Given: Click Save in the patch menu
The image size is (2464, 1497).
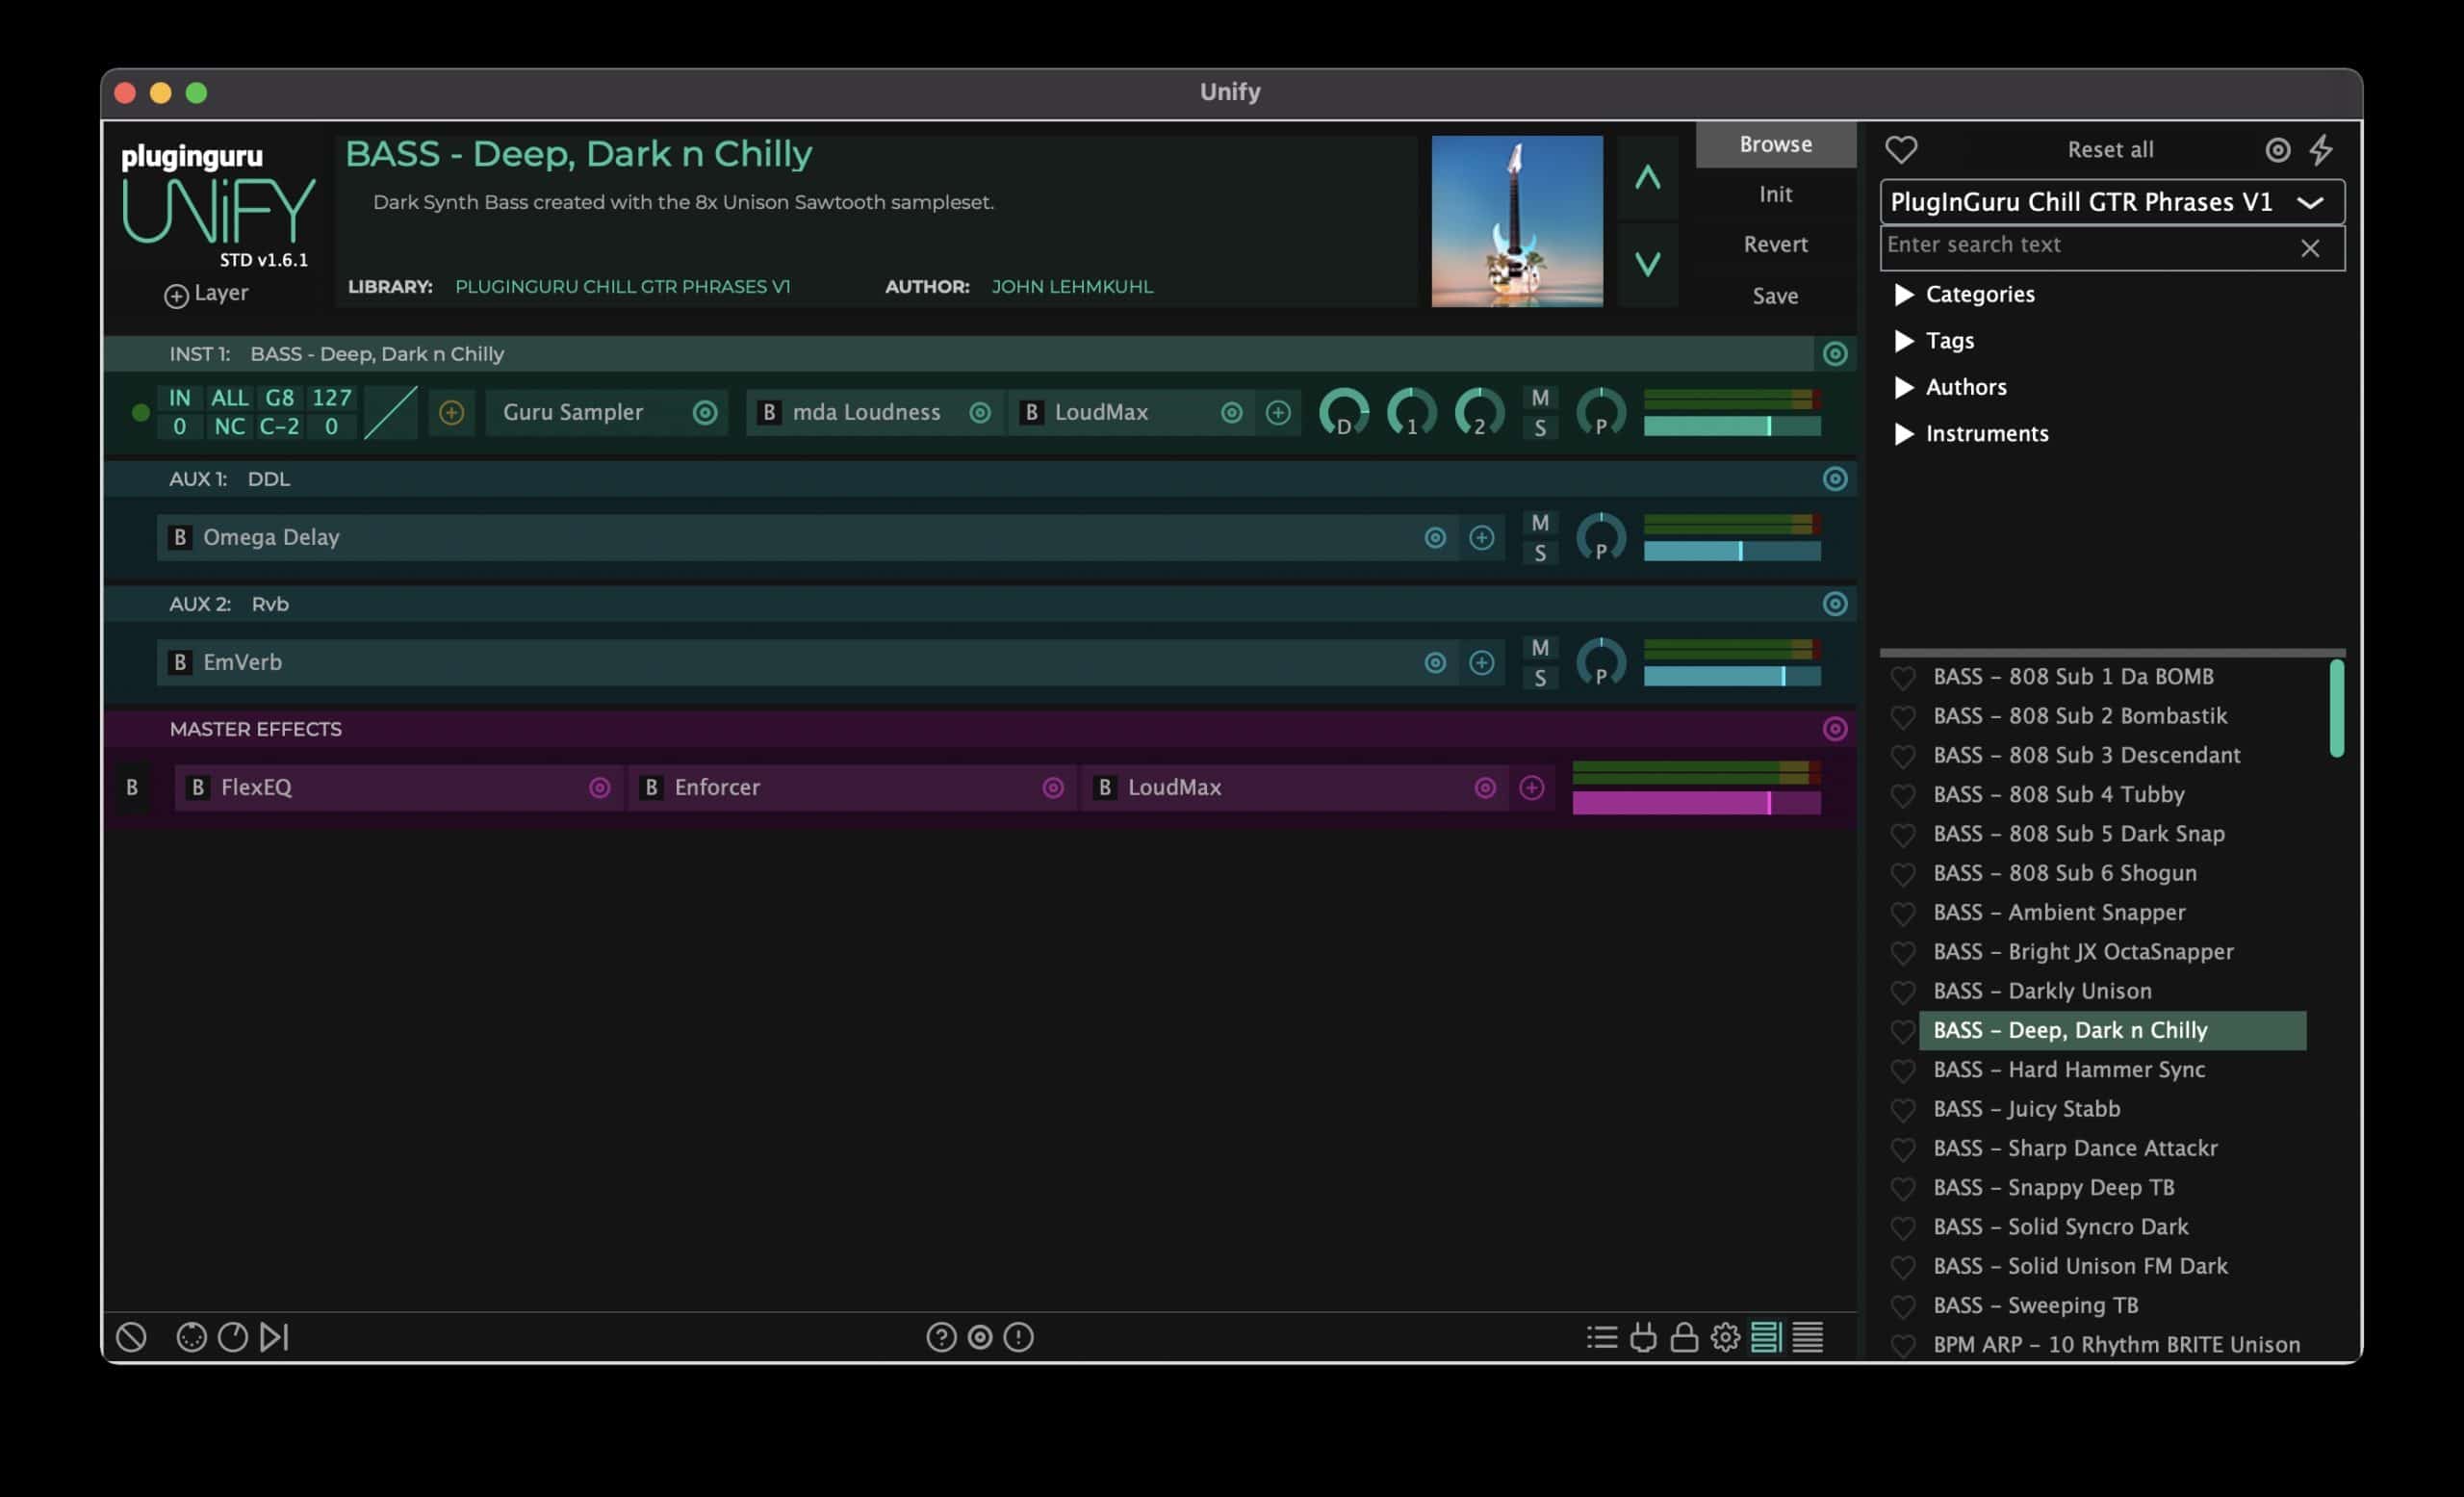Looking at the screenshot, I should tap(1775, 296).
